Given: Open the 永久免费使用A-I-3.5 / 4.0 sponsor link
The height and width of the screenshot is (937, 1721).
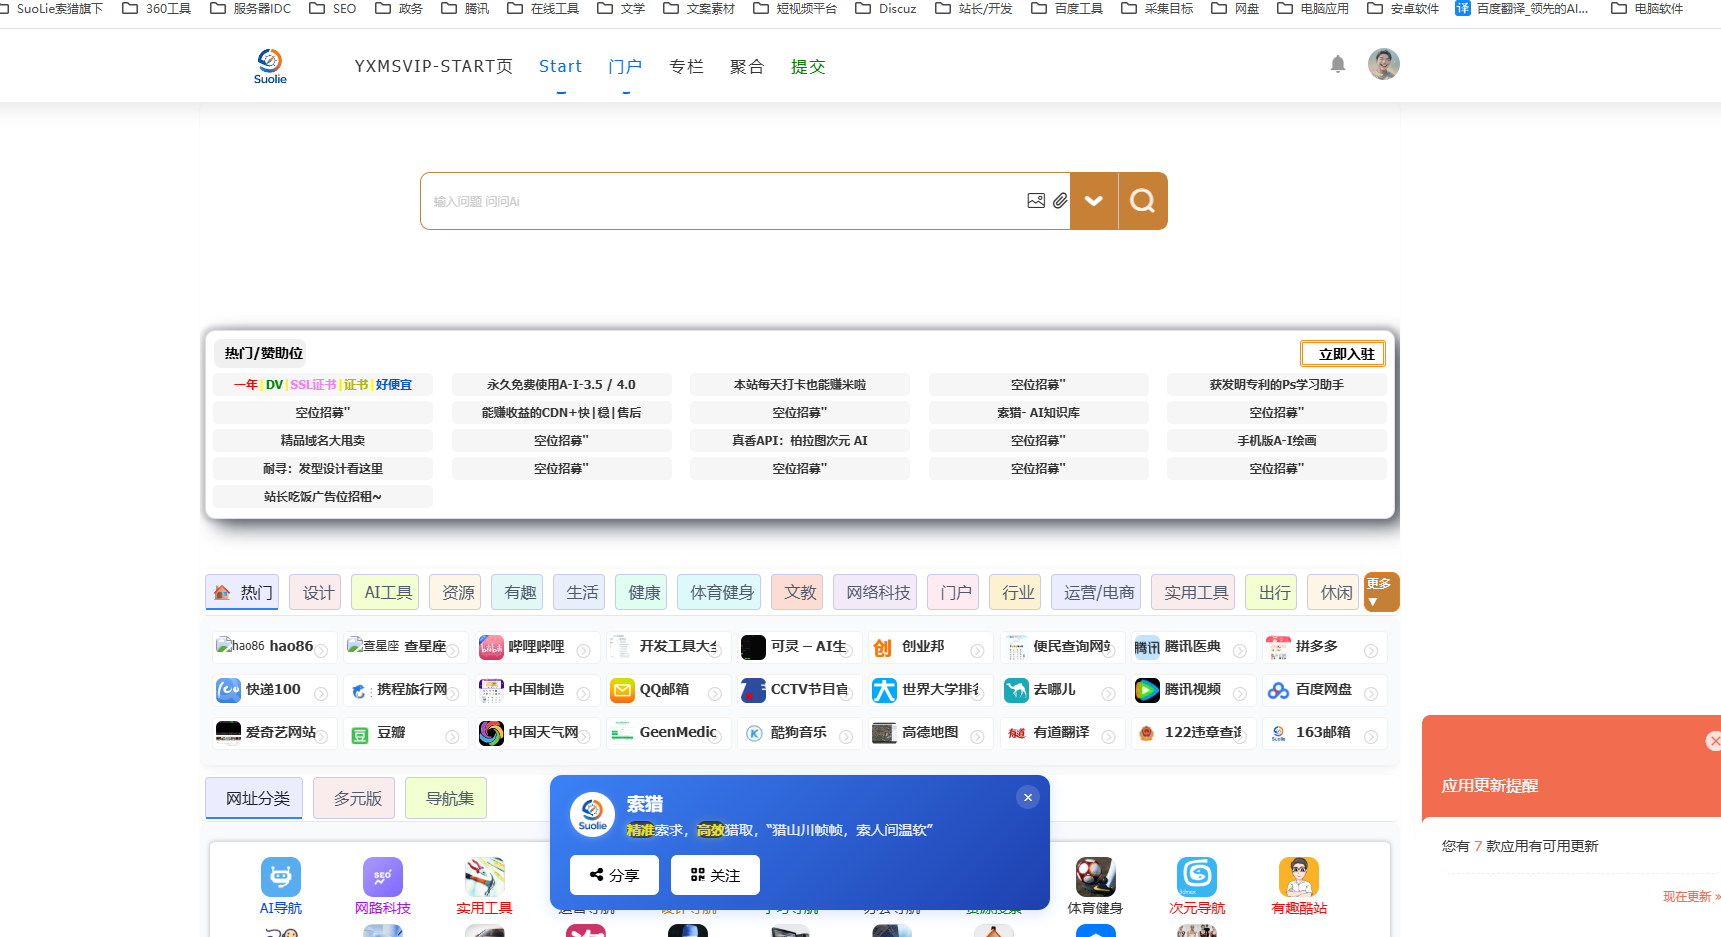Looking at the screenshot, I should pyautogui.click(x=561, y=385).
